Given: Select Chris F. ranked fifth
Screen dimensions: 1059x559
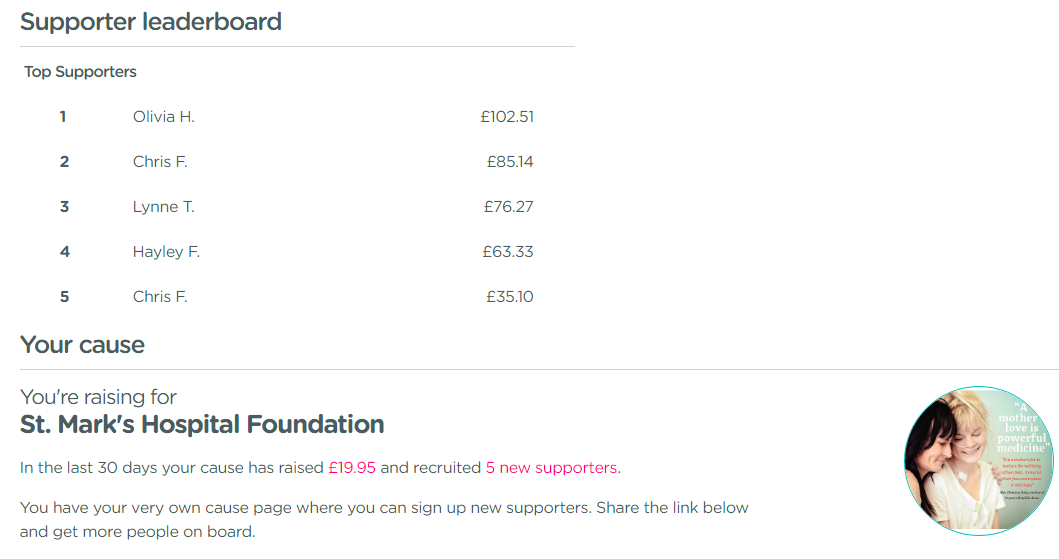Looking at the screenshot, I should point(160,297).
